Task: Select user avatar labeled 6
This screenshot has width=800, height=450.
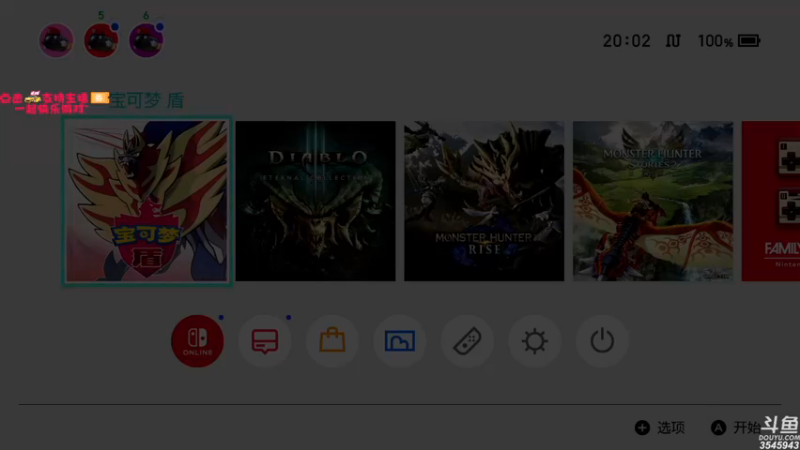Action: (146, 40)
